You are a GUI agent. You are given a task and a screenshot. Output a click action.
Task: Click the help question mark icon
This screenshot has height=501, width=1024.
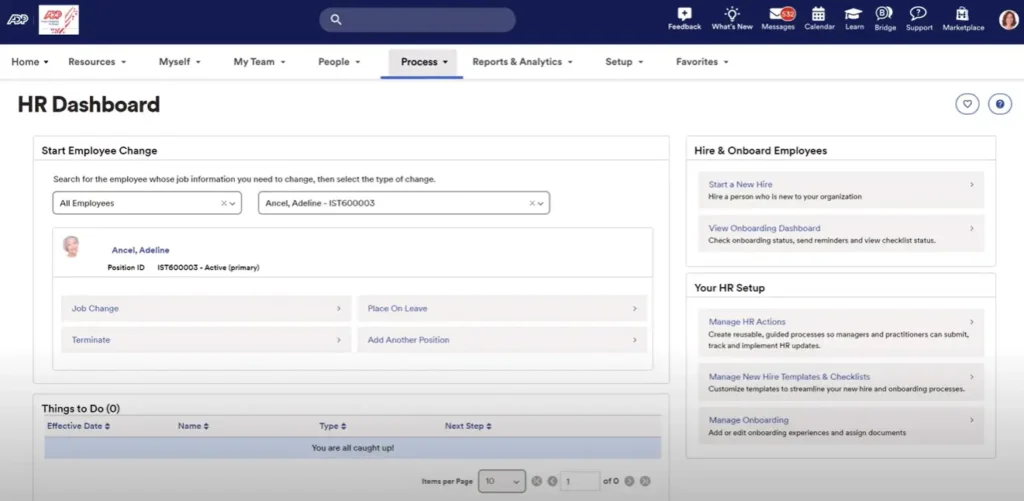point(999,104)
